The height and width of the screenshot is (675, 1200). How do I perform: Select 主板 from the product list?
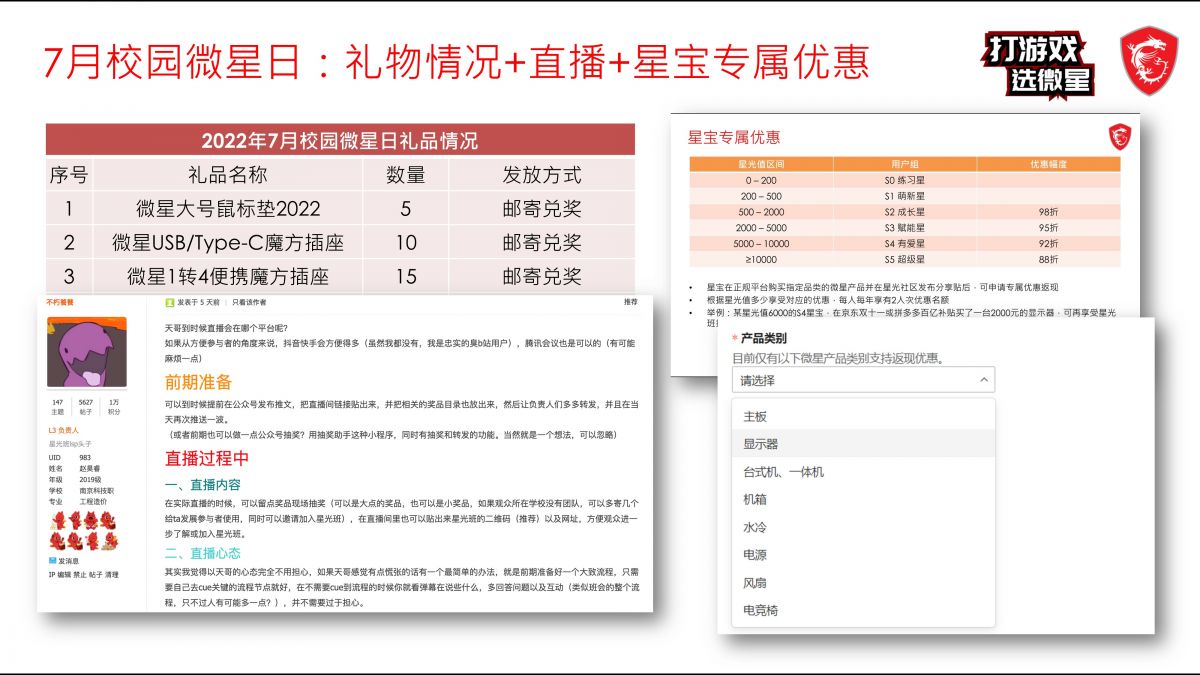click(x=863, y=416)
